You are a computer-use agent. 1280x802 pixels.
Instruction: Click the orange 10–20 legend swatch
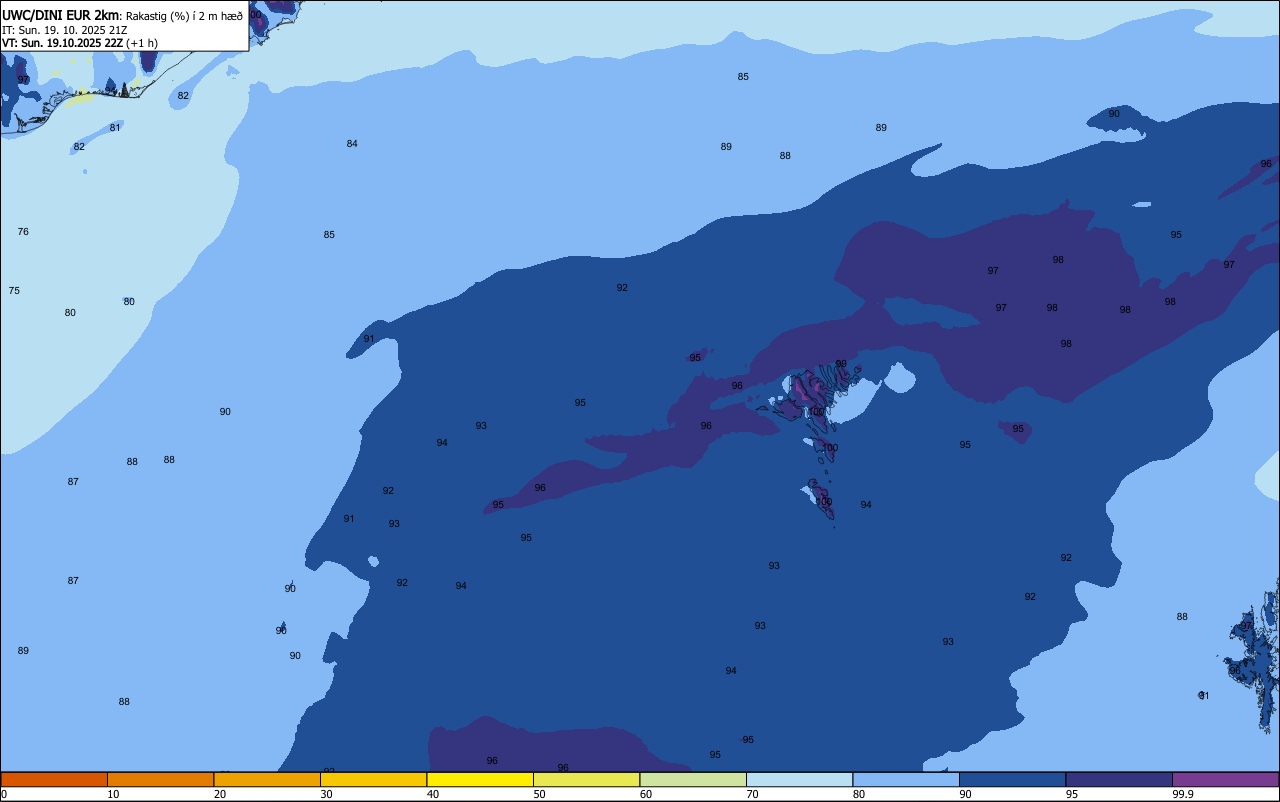click(x=160, y=779)
